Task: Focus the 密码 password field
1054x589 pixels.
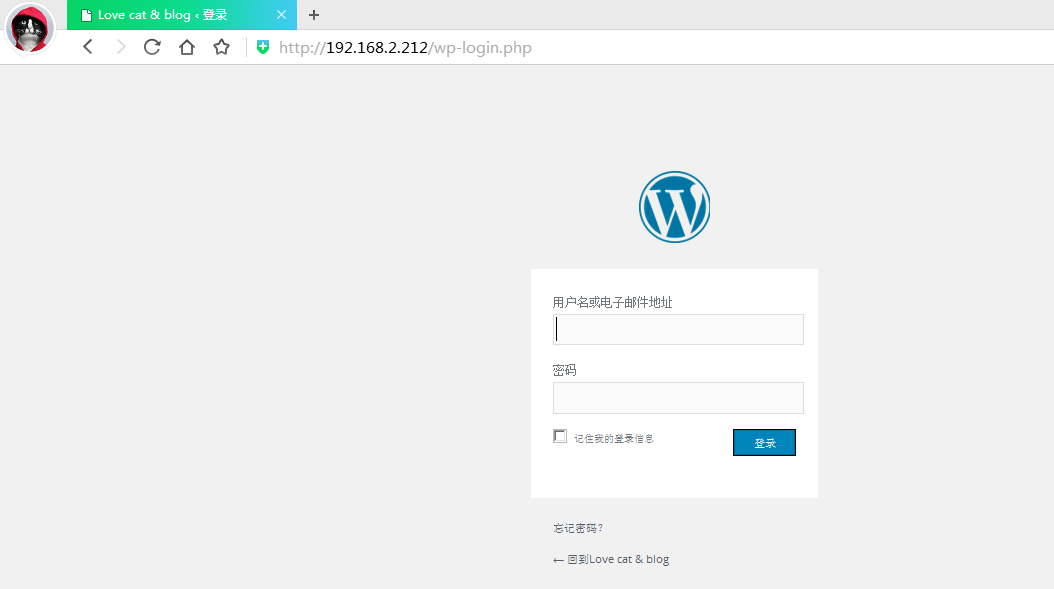Action: 678,398
